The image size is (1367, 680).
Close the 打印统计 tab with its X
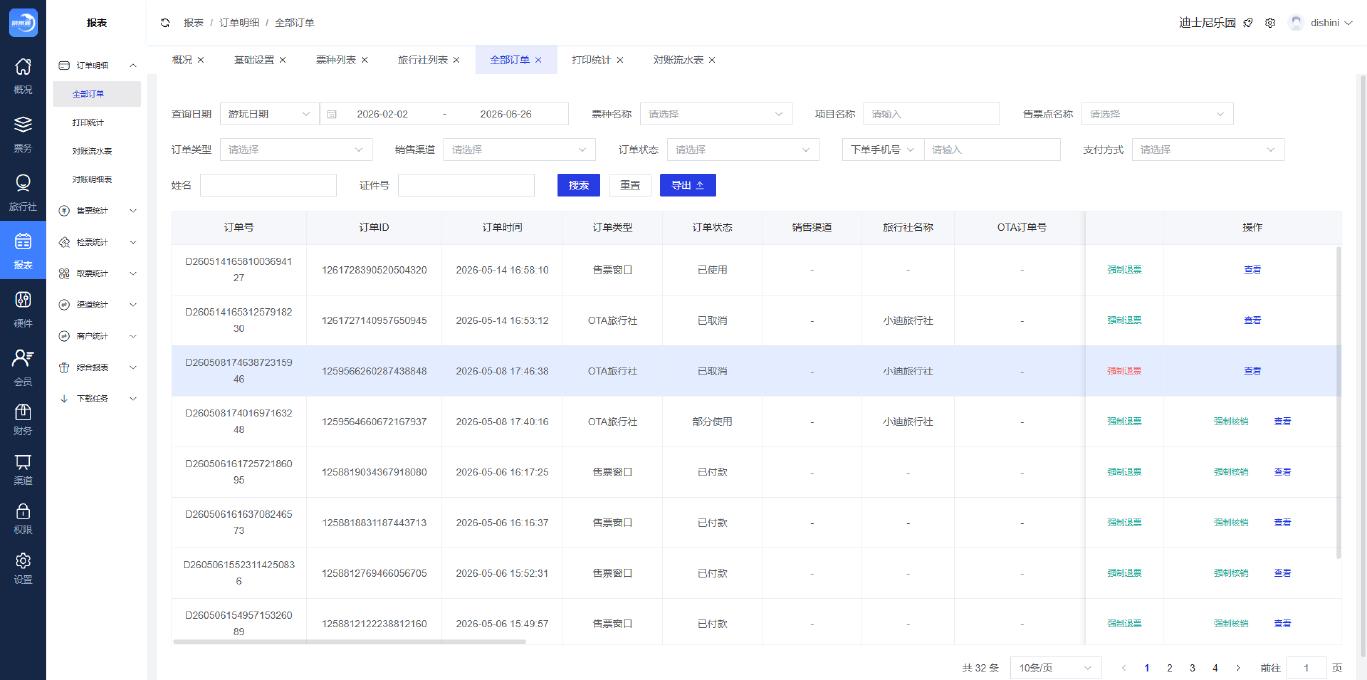tap(620, 60)
